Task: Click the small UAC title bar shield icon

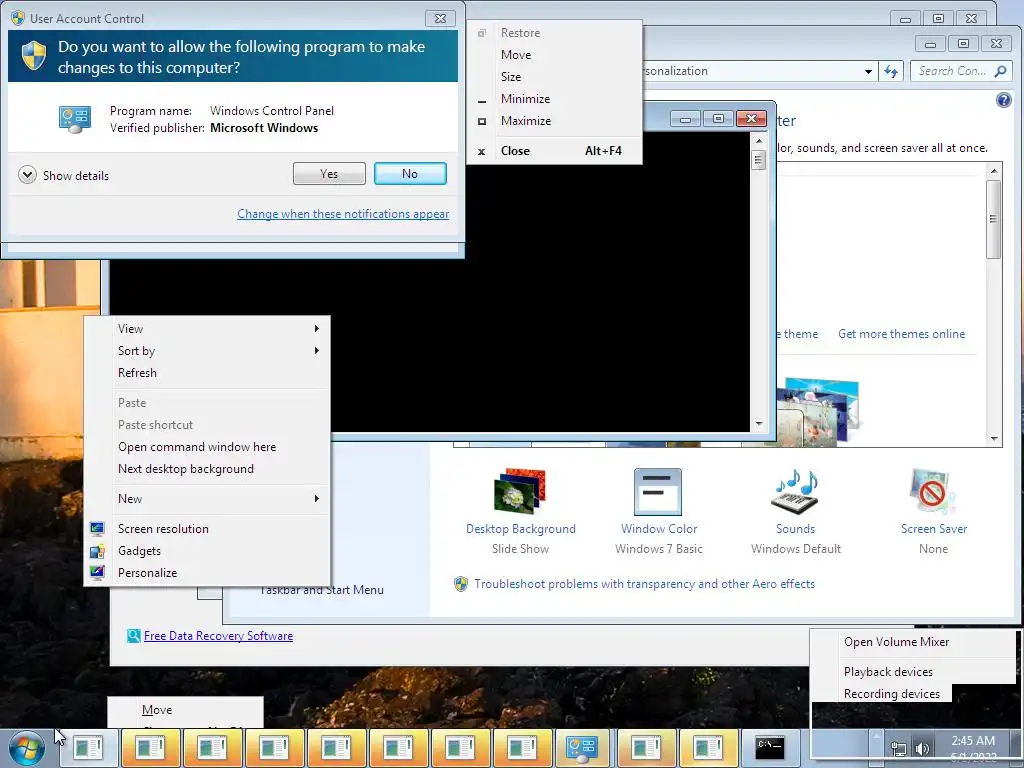Action: [x=18, y=18]
